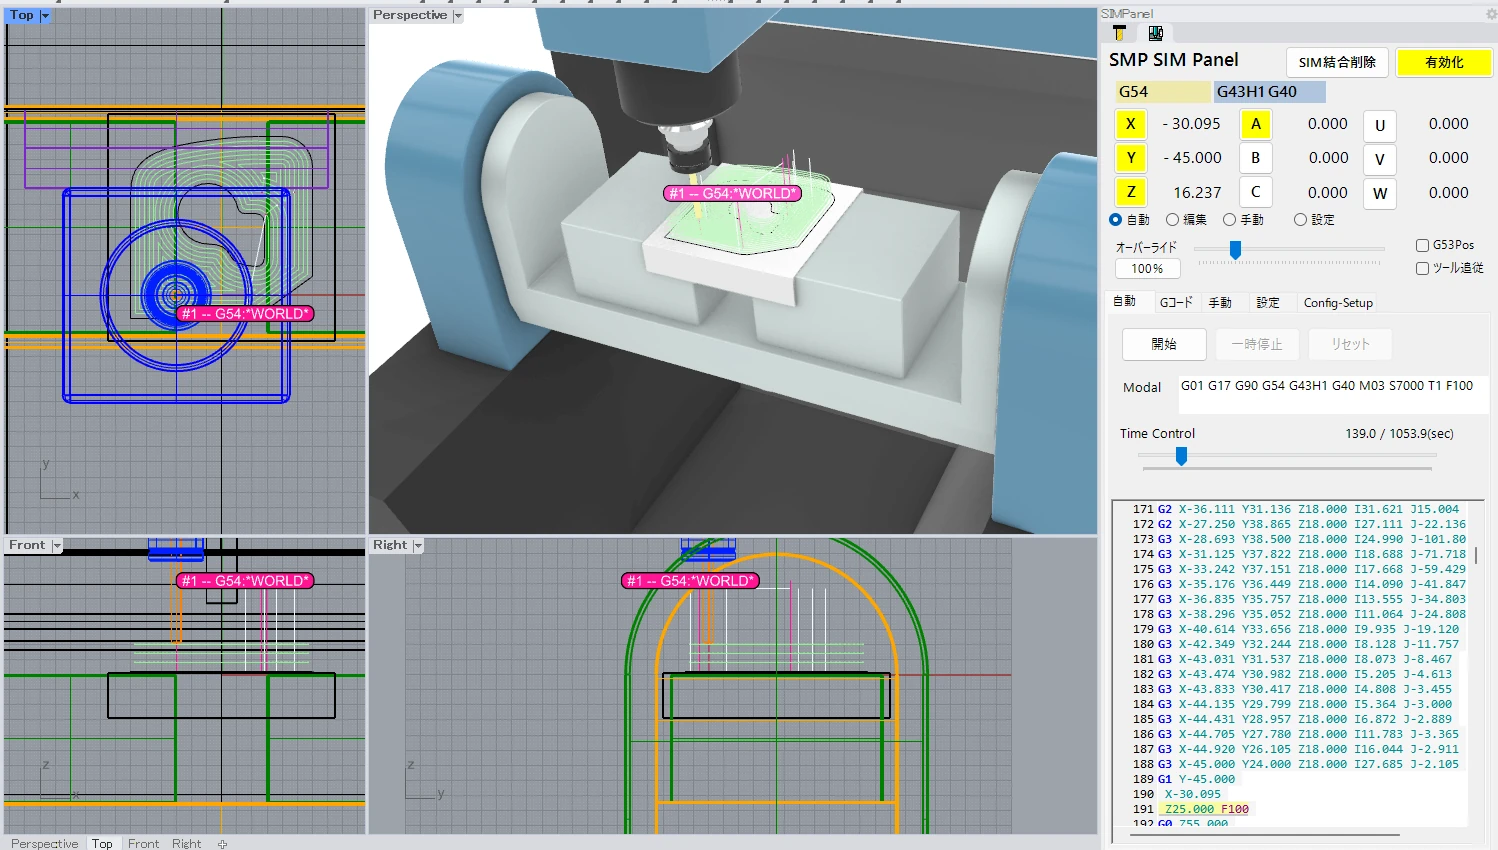Select the 編集 mode radio button
Screen dimensions: 1498x850
(x=1172, y=220)
